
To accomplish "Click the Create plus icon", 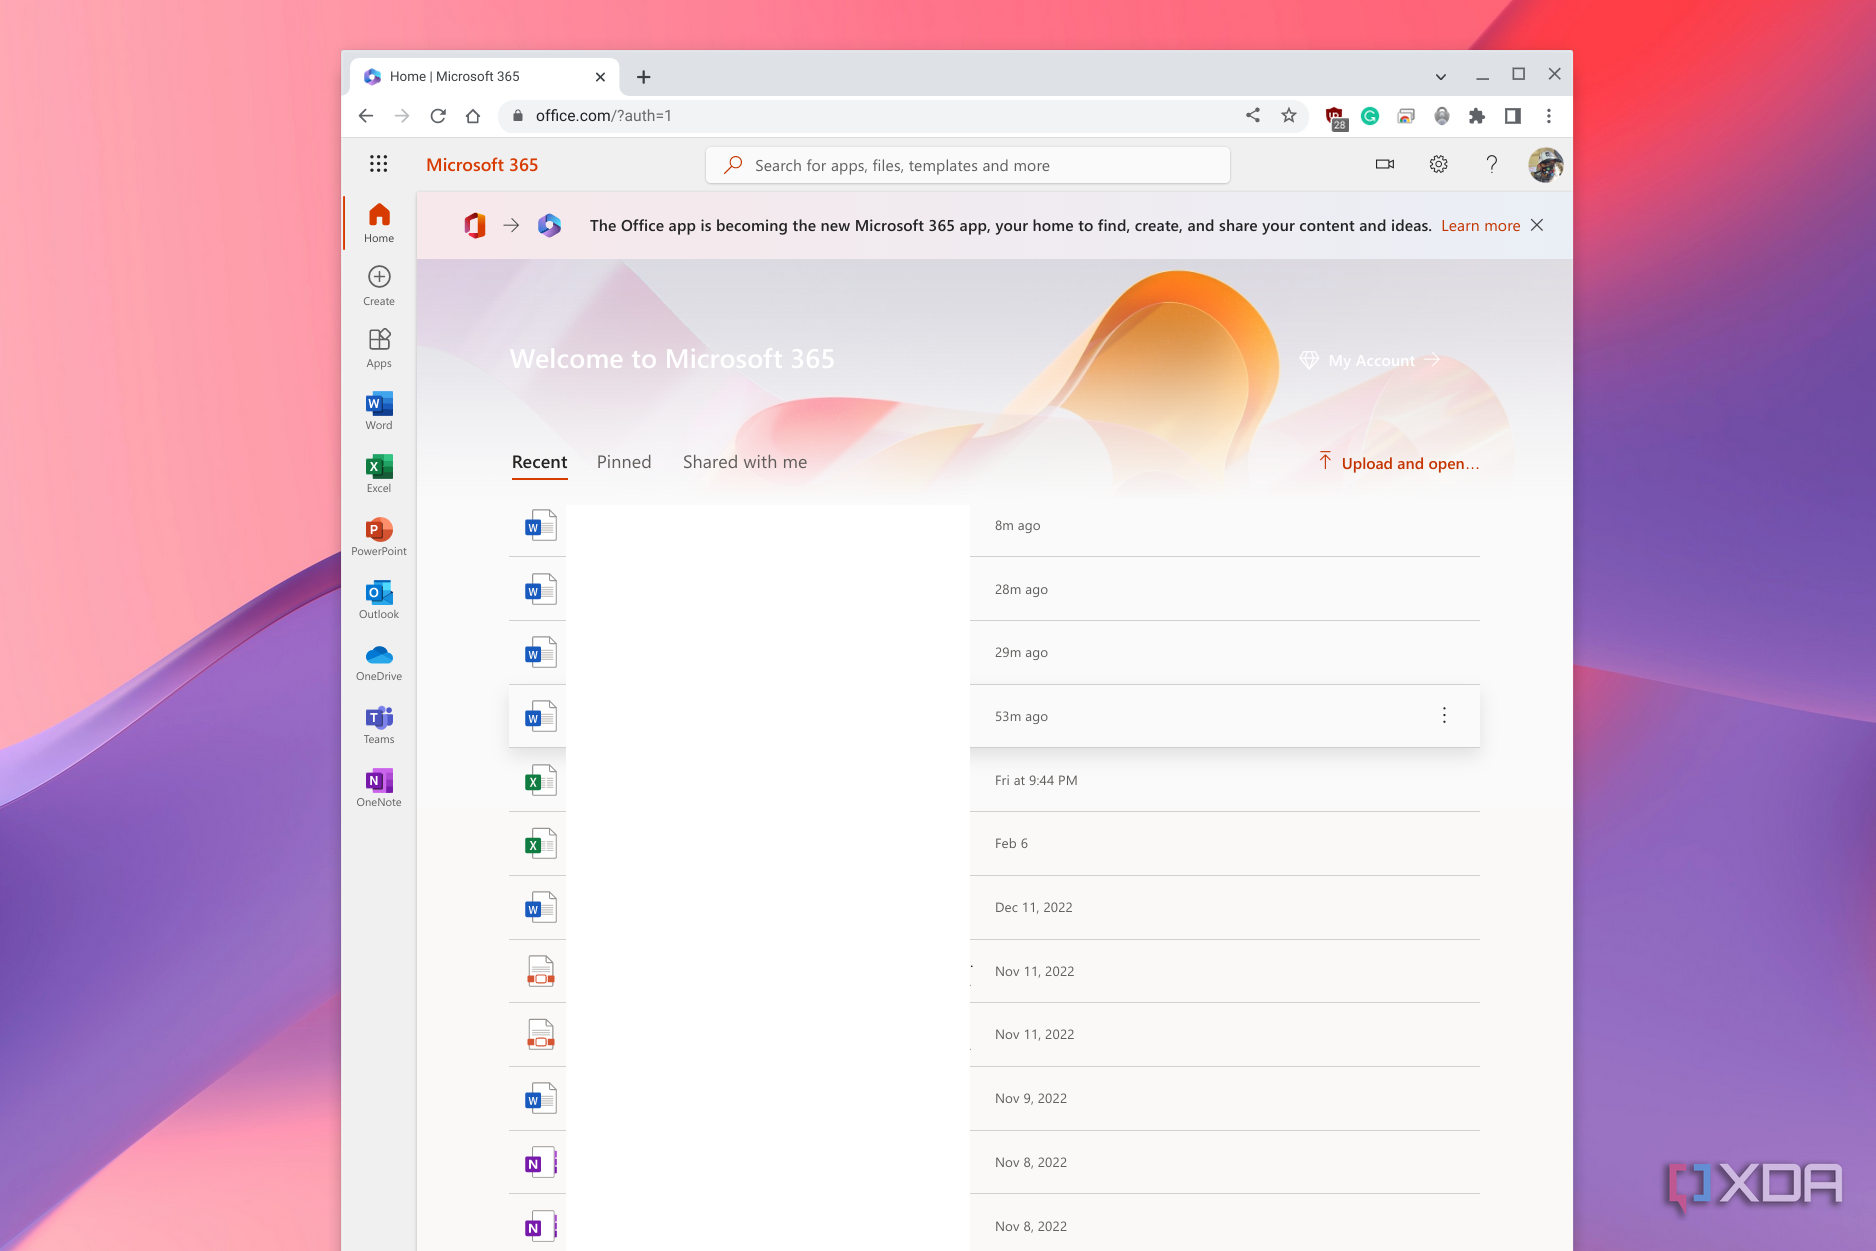I will point(378,278).
